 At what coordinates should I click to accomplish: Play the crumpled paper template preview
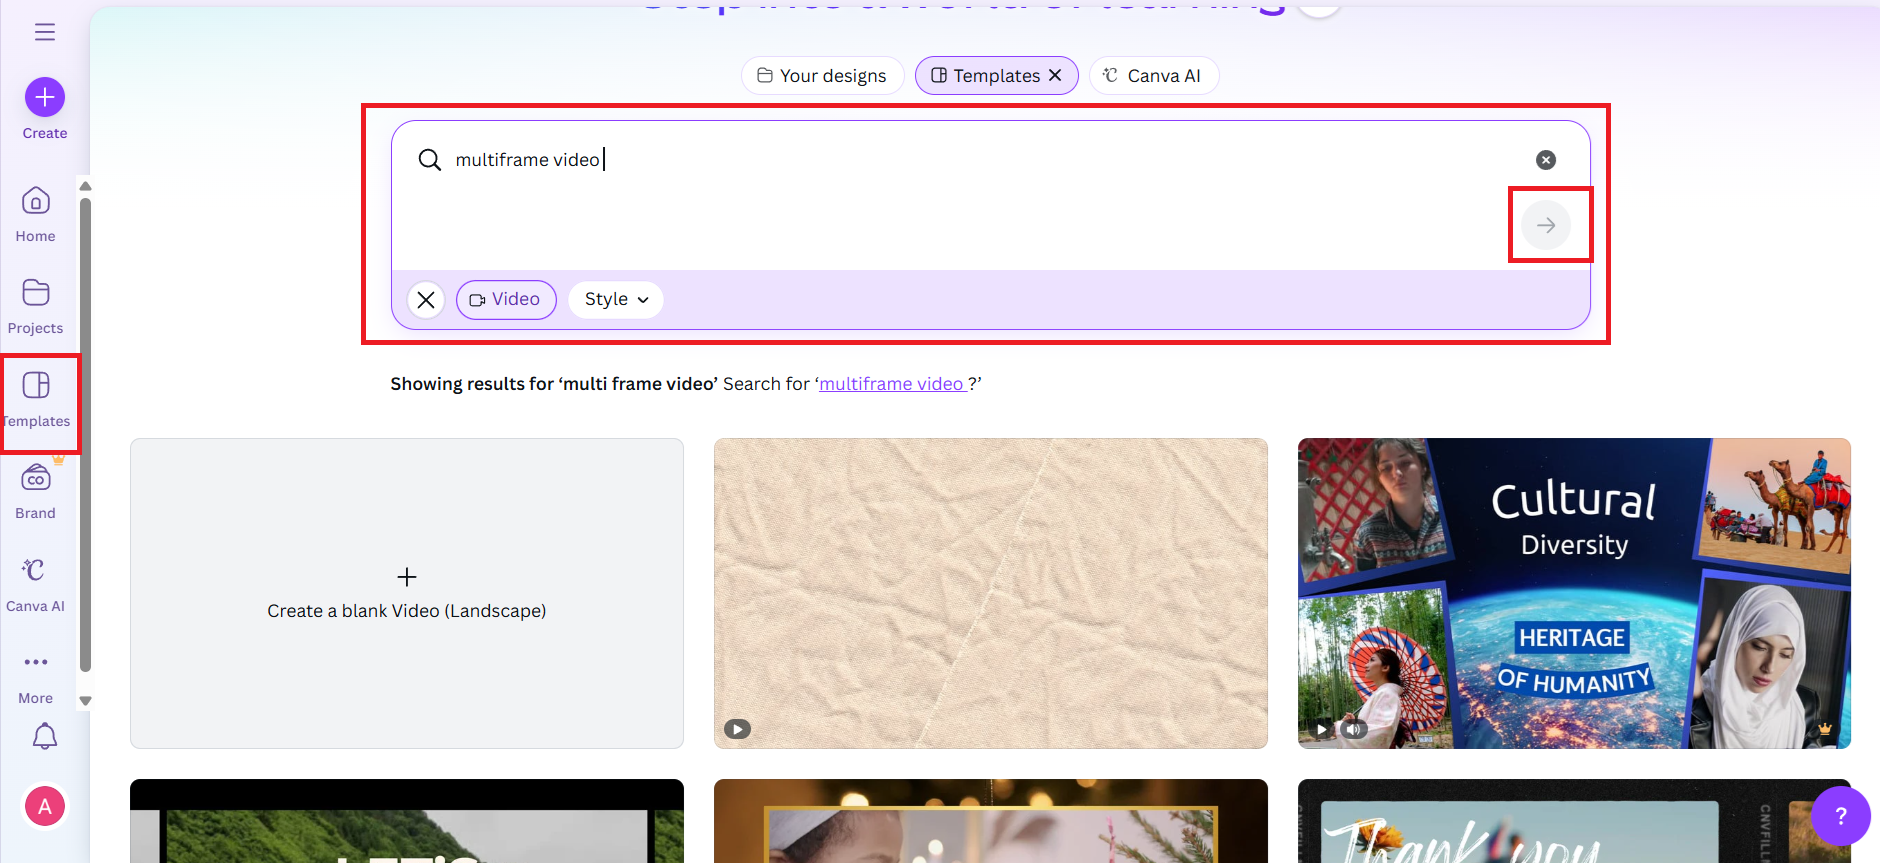pos(738,729)
